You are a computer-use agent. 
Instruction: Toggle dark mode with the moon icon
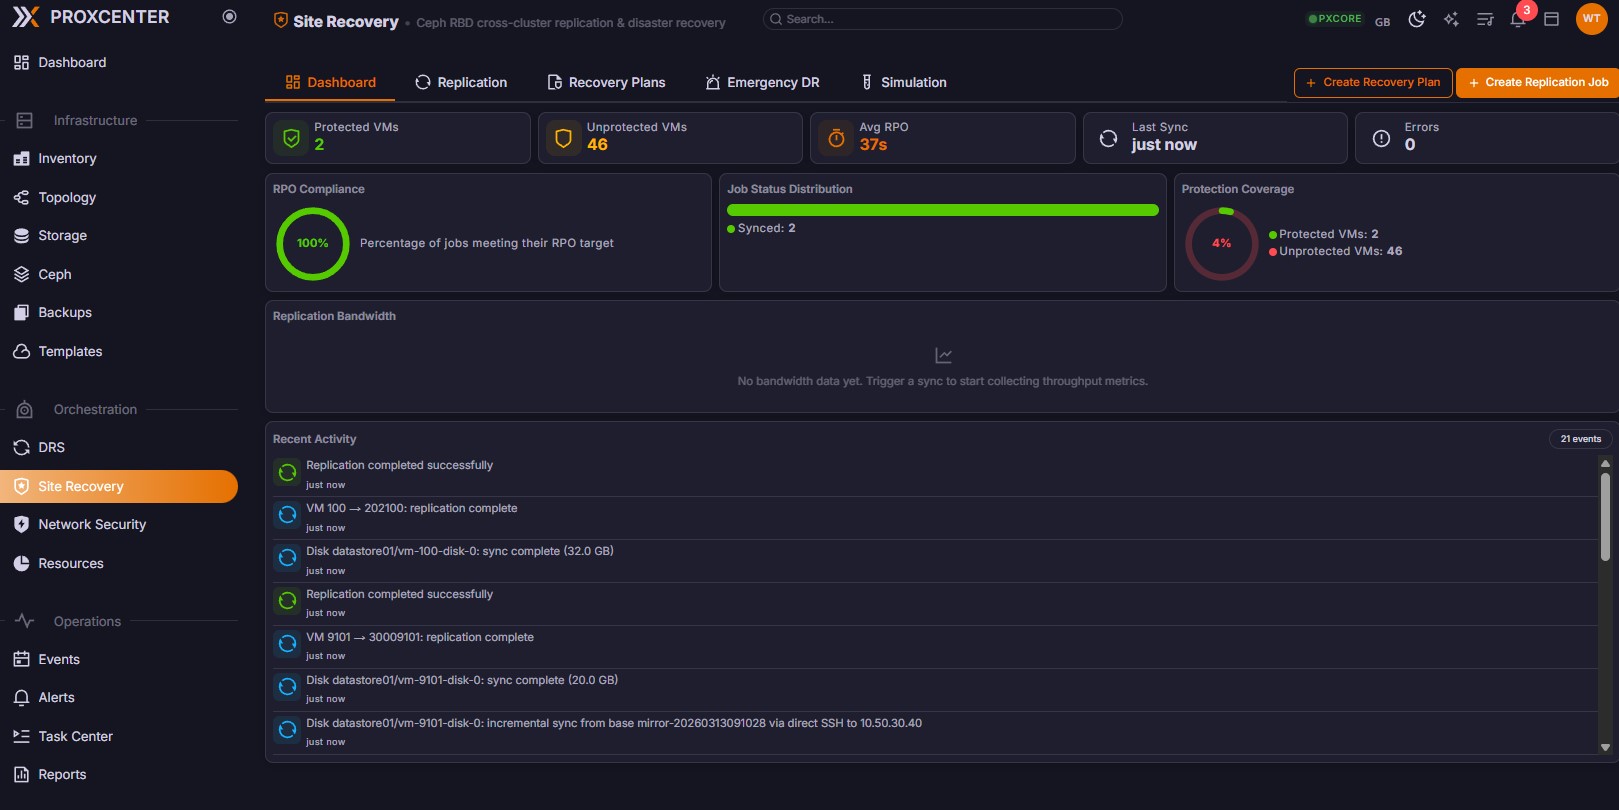[x=1417, y=20]
